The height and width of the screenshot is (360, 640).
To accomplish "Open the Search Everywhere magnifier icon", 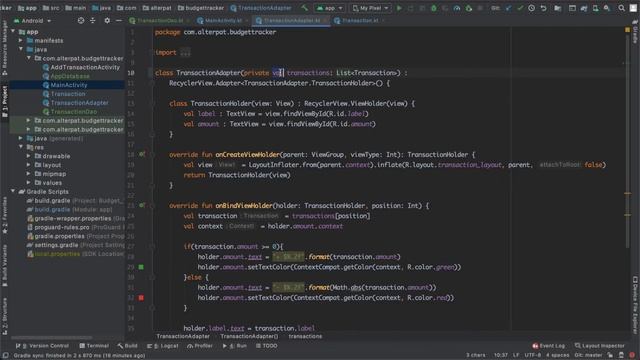I will tap(621, 8).
